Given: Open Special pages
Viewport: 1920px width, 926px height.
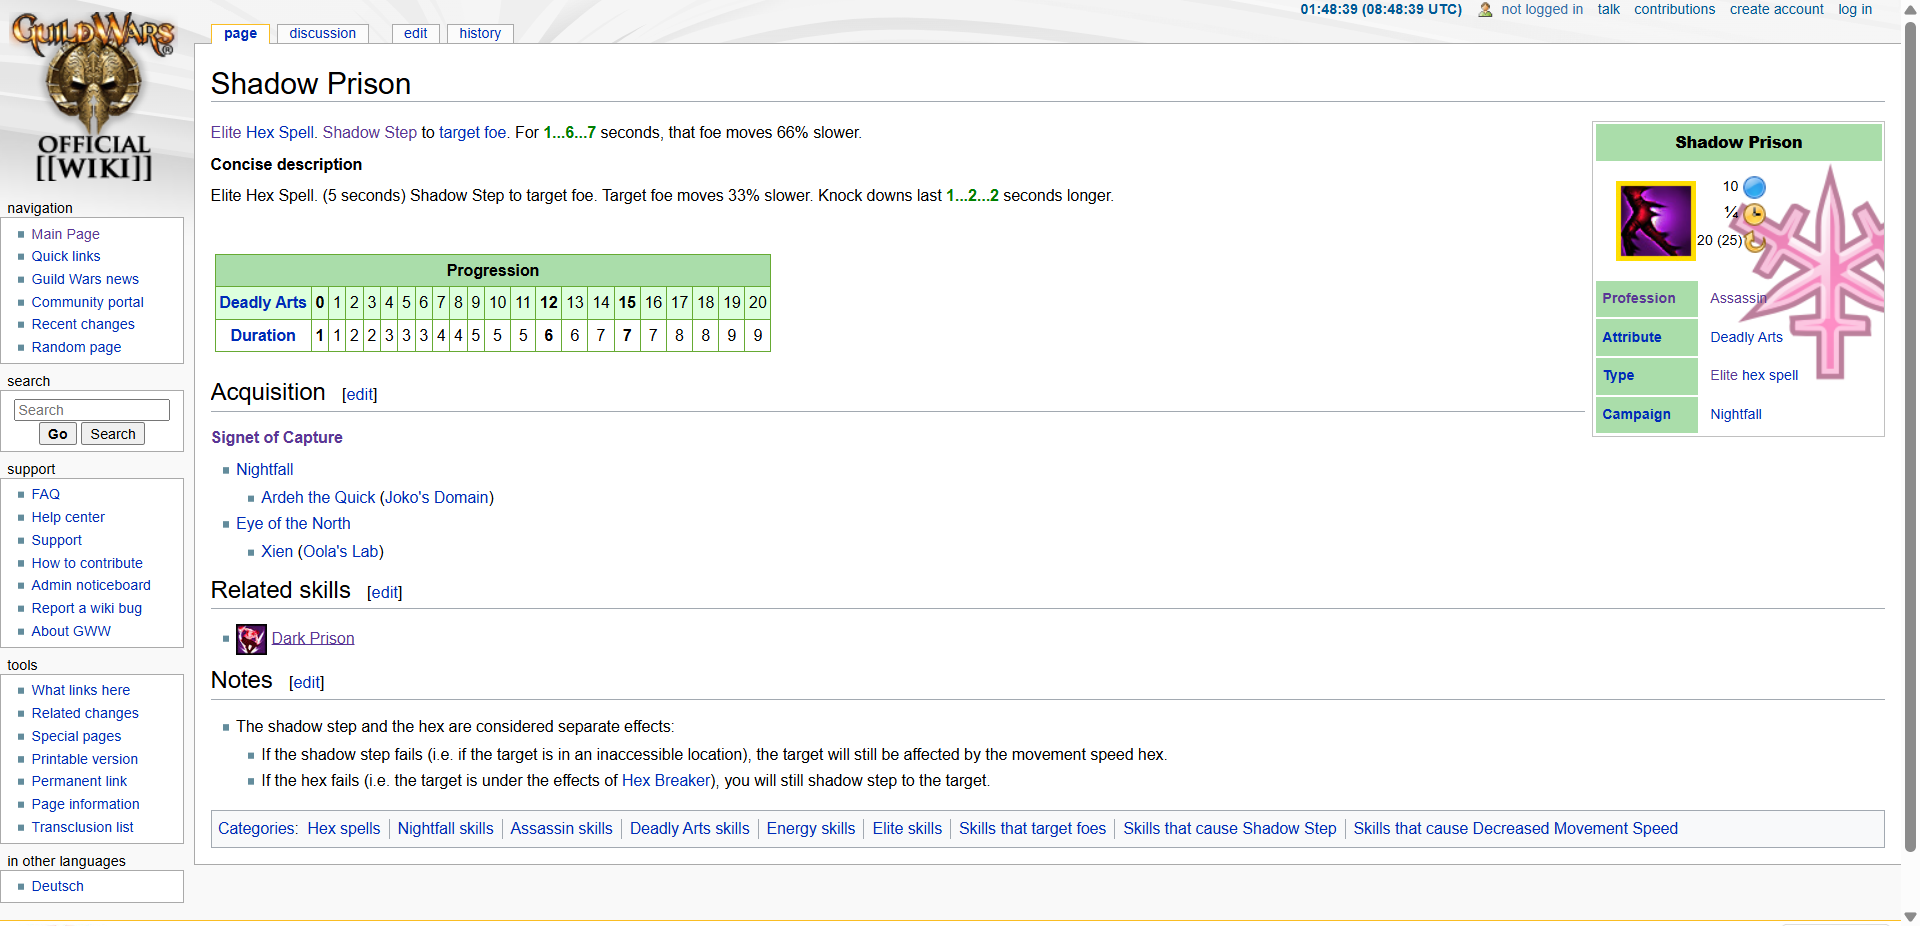Looking at the screenshot, I should (x=76, y=736).
